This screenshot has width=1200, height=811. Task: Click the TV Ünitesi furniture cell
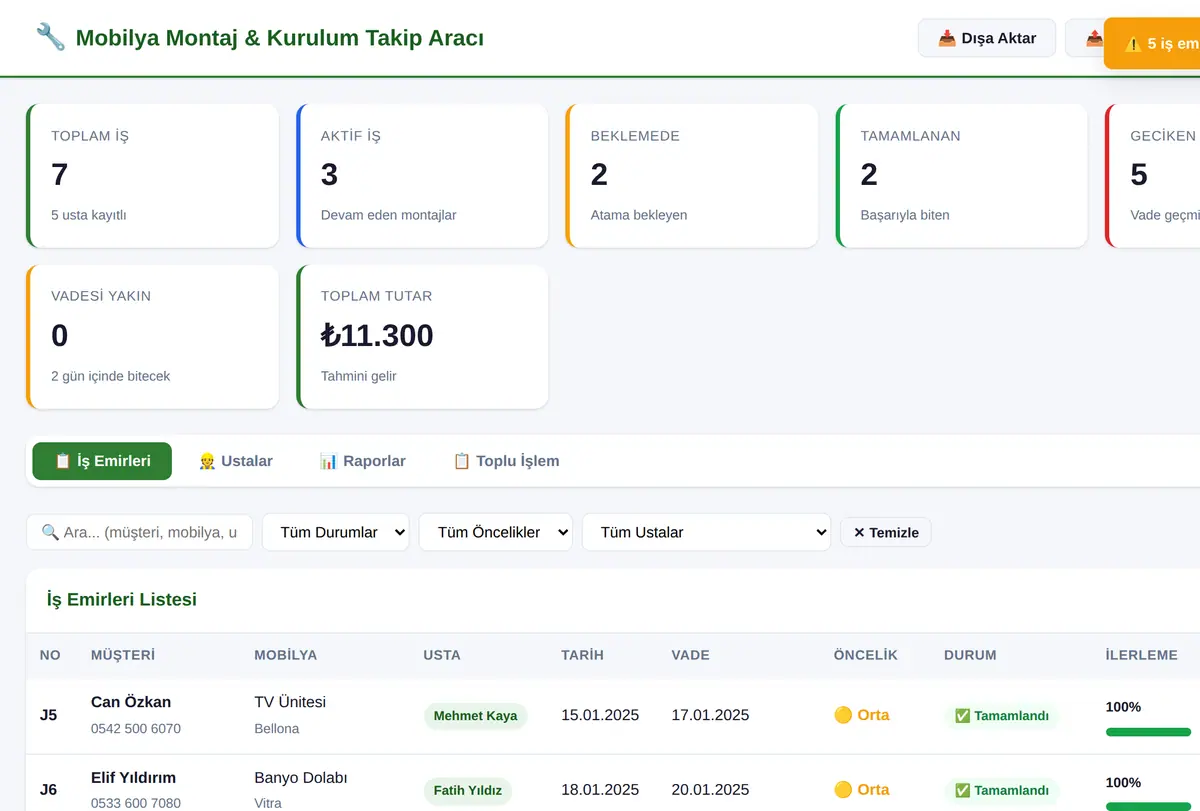pos(290,702)
